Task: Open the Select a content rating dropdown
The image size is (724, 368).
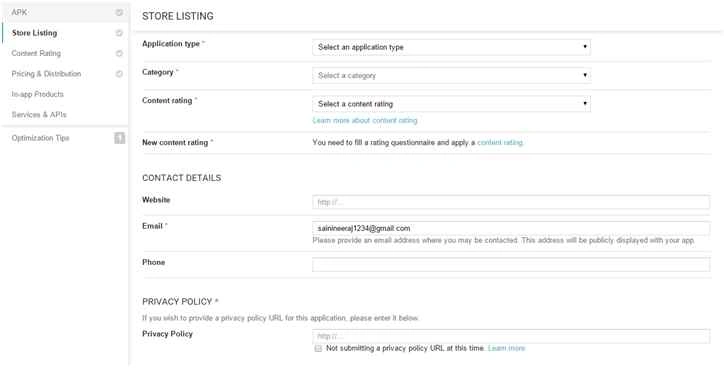Action: click(451, 104)
